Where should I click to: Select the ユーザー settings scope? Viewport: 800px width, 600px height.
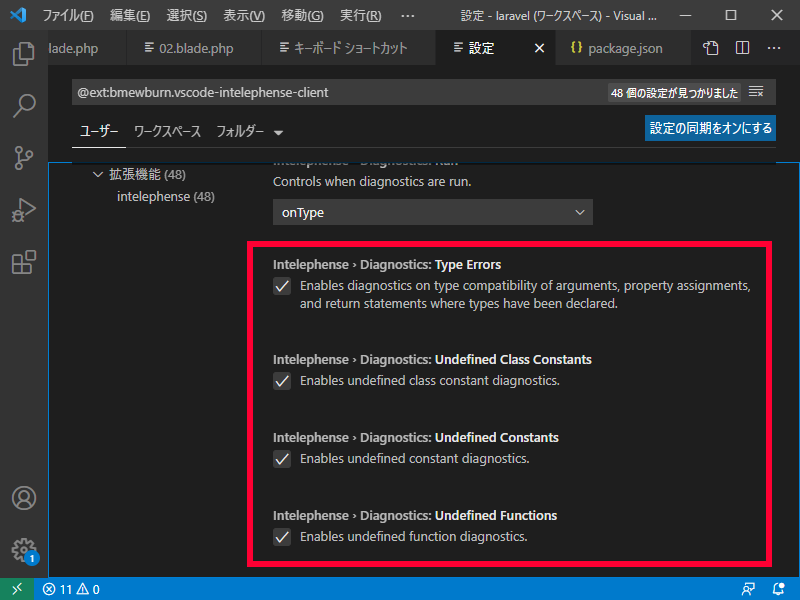tap(99, 132)
